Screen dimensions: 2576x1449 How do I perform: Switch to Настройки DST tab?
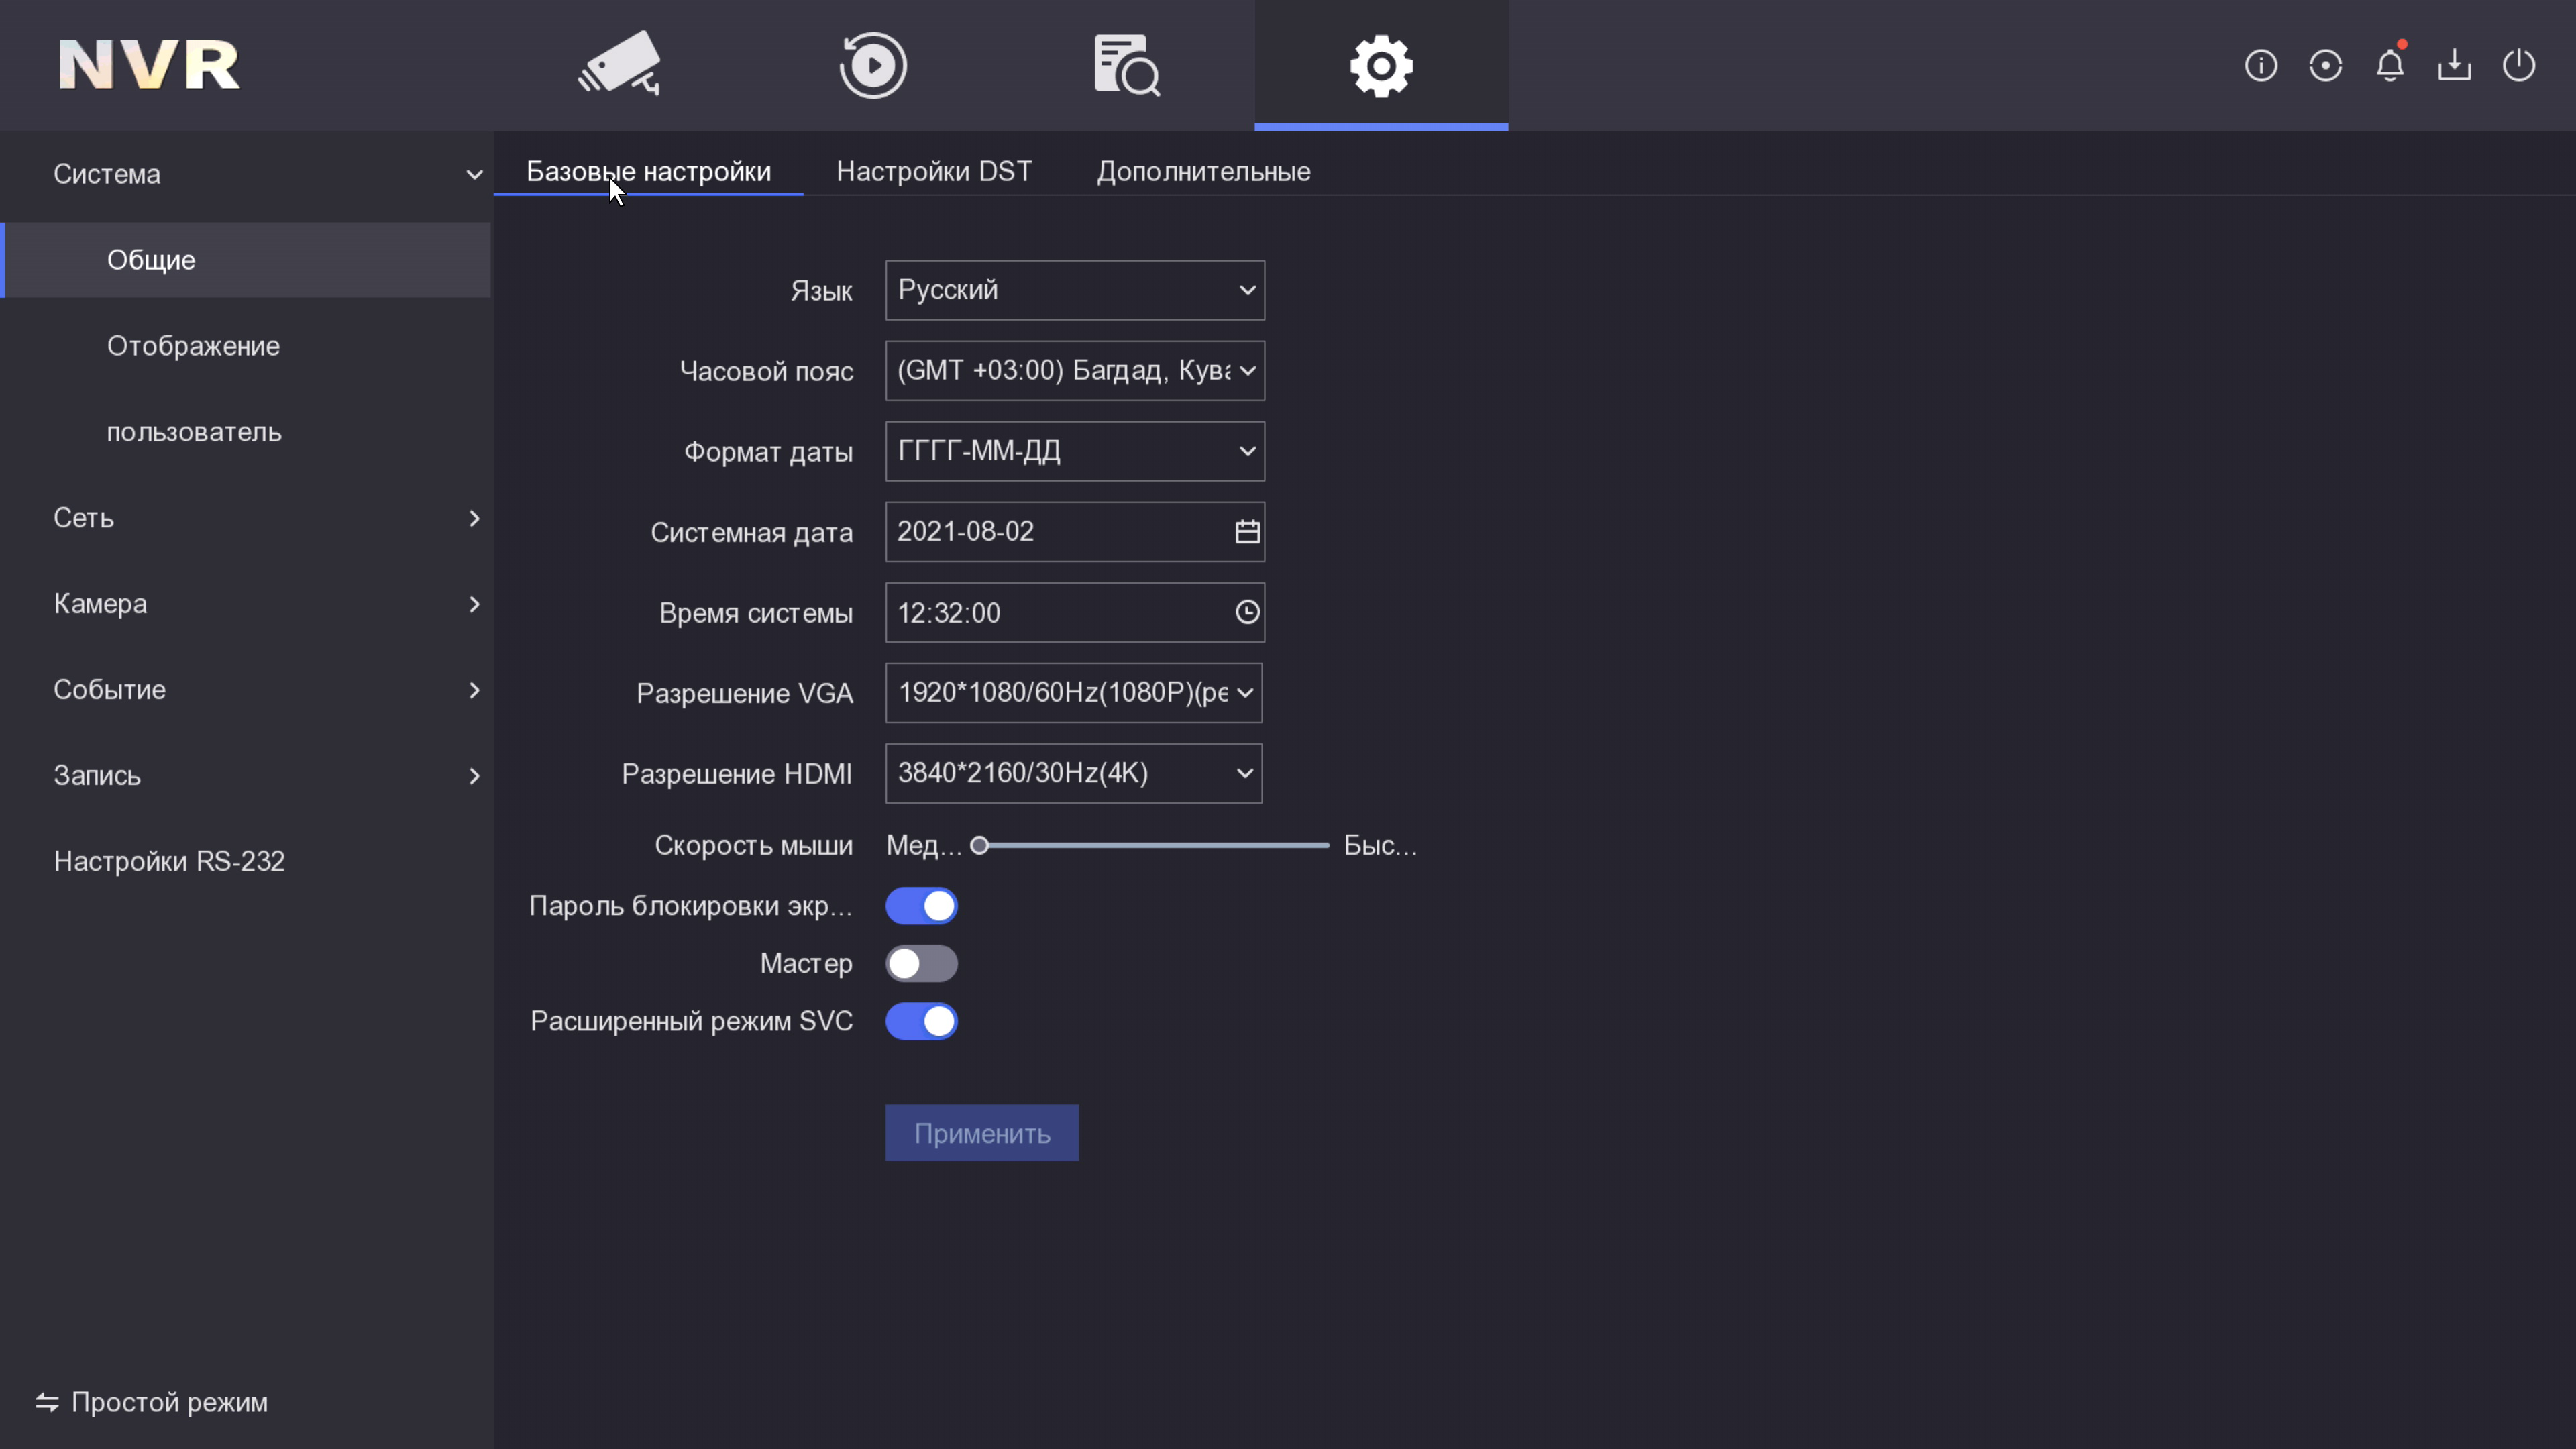934,172
